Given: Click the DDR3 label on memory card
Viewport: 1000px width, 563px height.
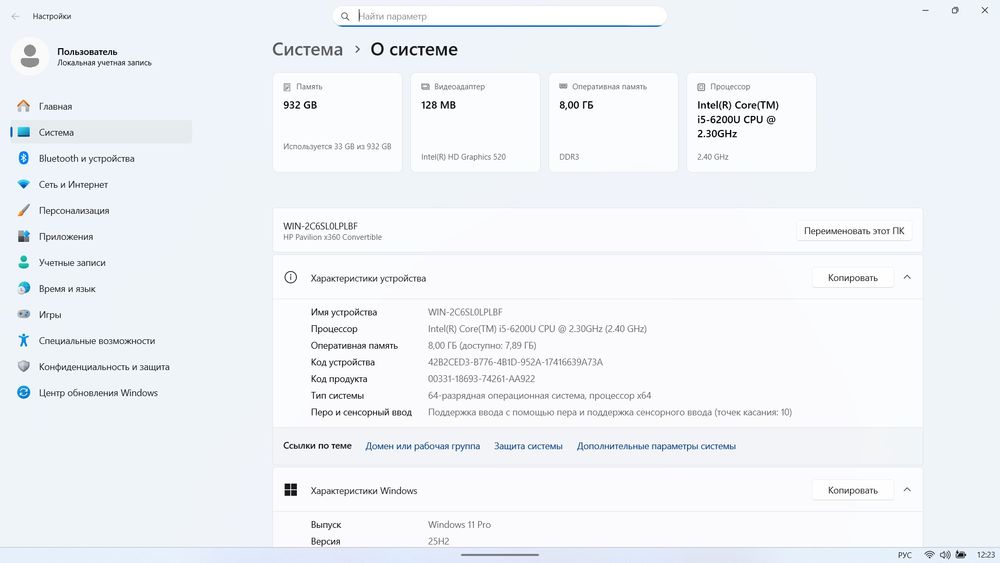Looking at the screenshot, I should (569, 157).
